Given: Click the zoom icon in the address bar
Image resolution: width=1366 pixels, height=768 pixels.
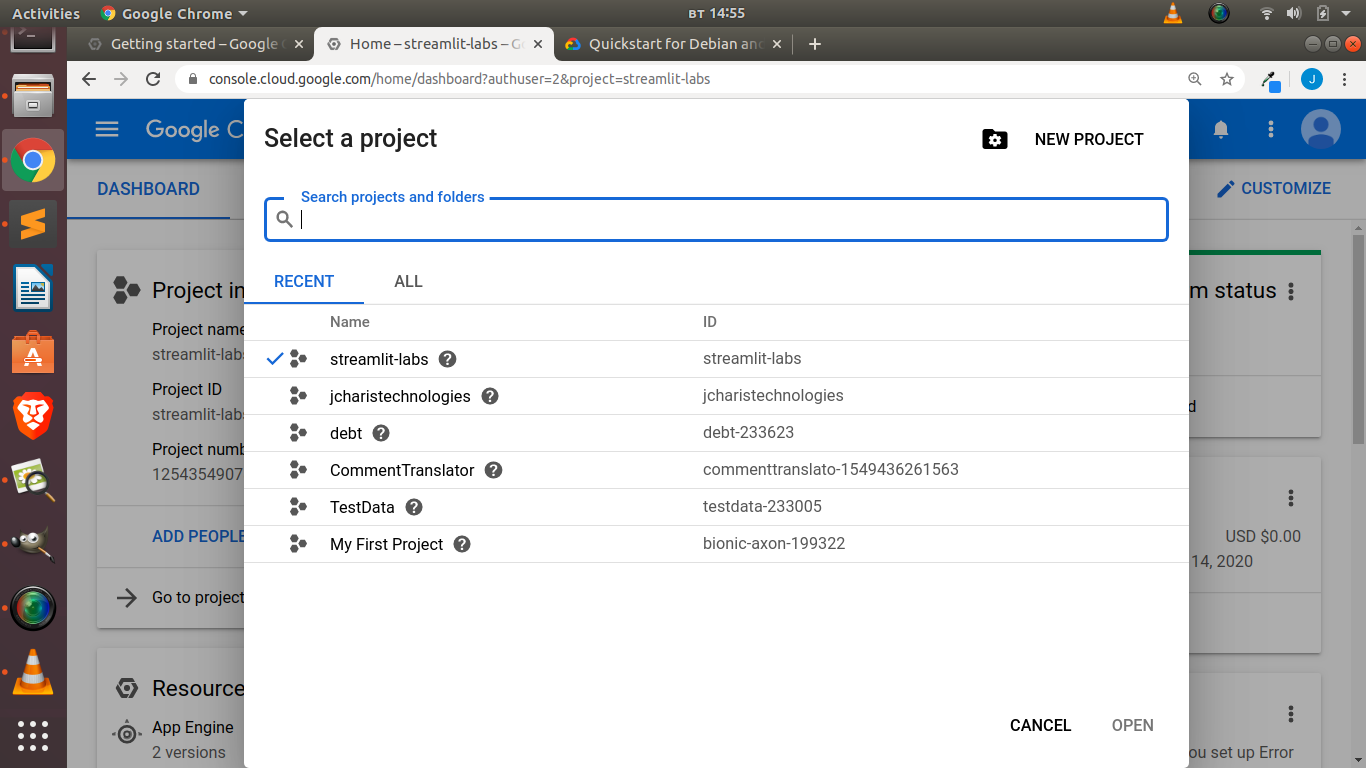Looking at the screenshot, I should tap(1195, 78).
